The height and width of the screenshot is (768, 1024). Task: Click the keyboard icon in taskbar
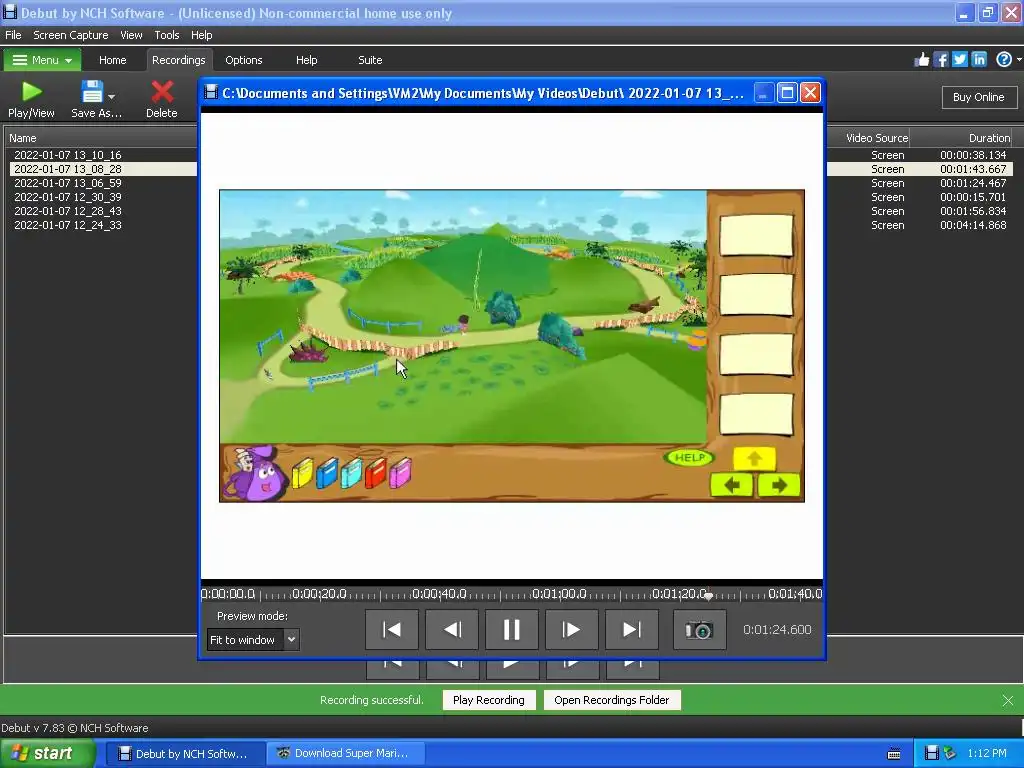point(894,754)
